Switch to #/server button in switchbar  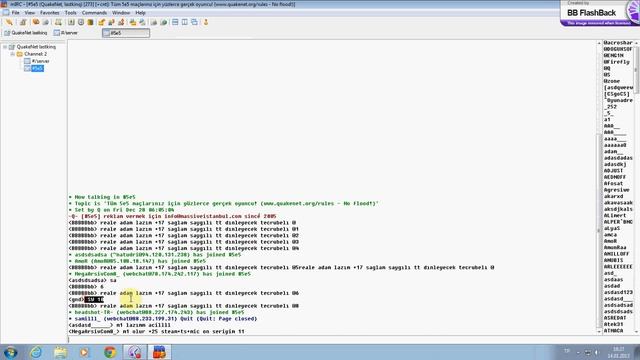point(65,33)
